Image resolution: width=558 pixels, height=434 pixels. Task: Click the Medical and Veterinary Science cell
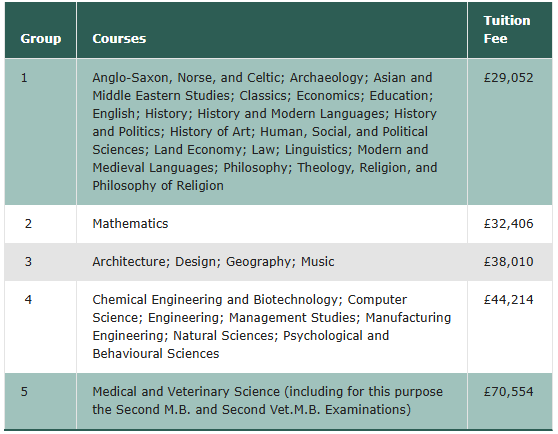[272, 401]
